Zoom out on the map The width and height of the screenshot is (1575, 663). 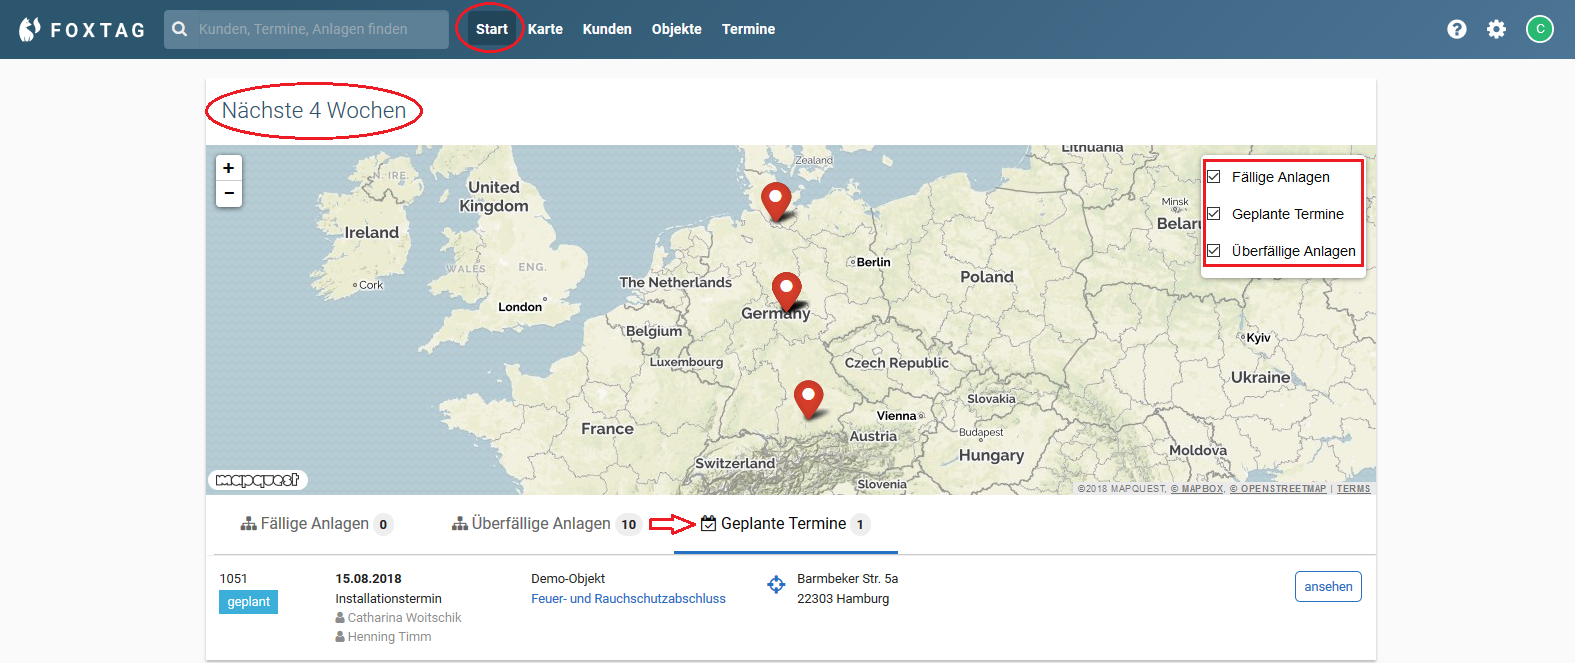pyautogui.click(x=229, y=193)
